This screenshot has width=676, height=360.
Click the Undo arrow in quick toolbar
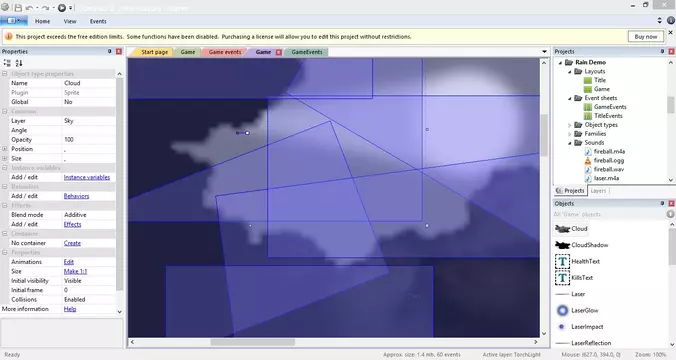point(29,8)
